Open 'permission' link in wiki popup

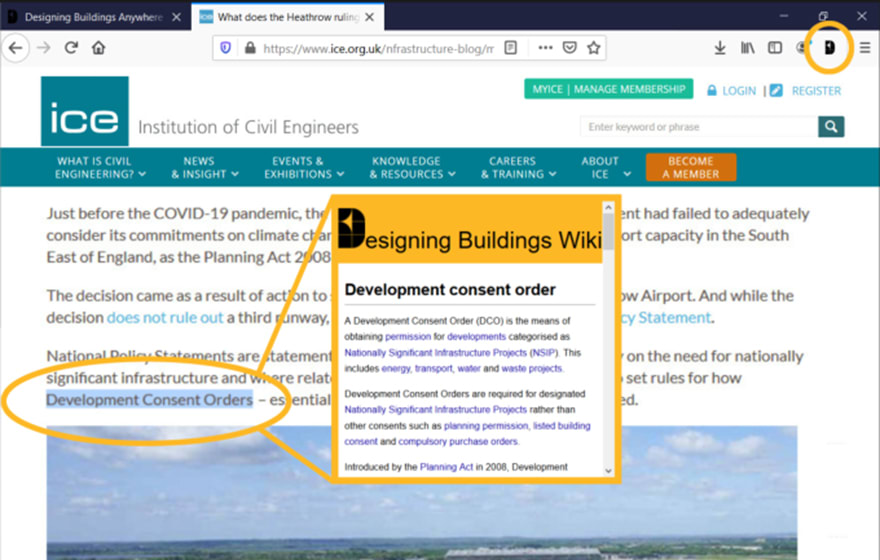(408, 337)
